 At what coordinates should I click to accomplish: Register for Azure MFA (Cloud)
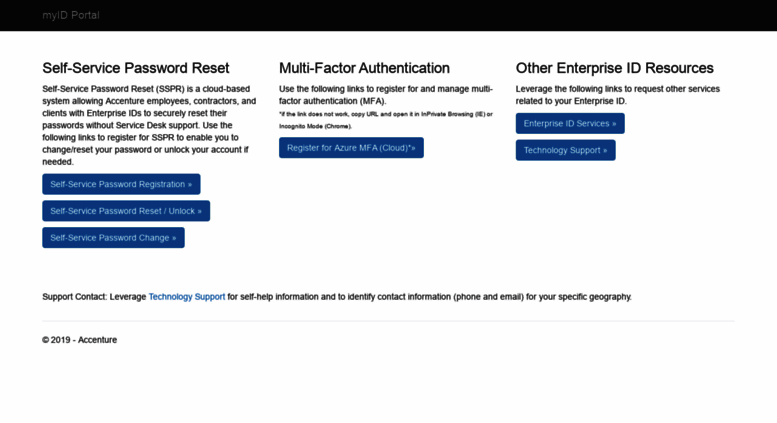[351, 148]
